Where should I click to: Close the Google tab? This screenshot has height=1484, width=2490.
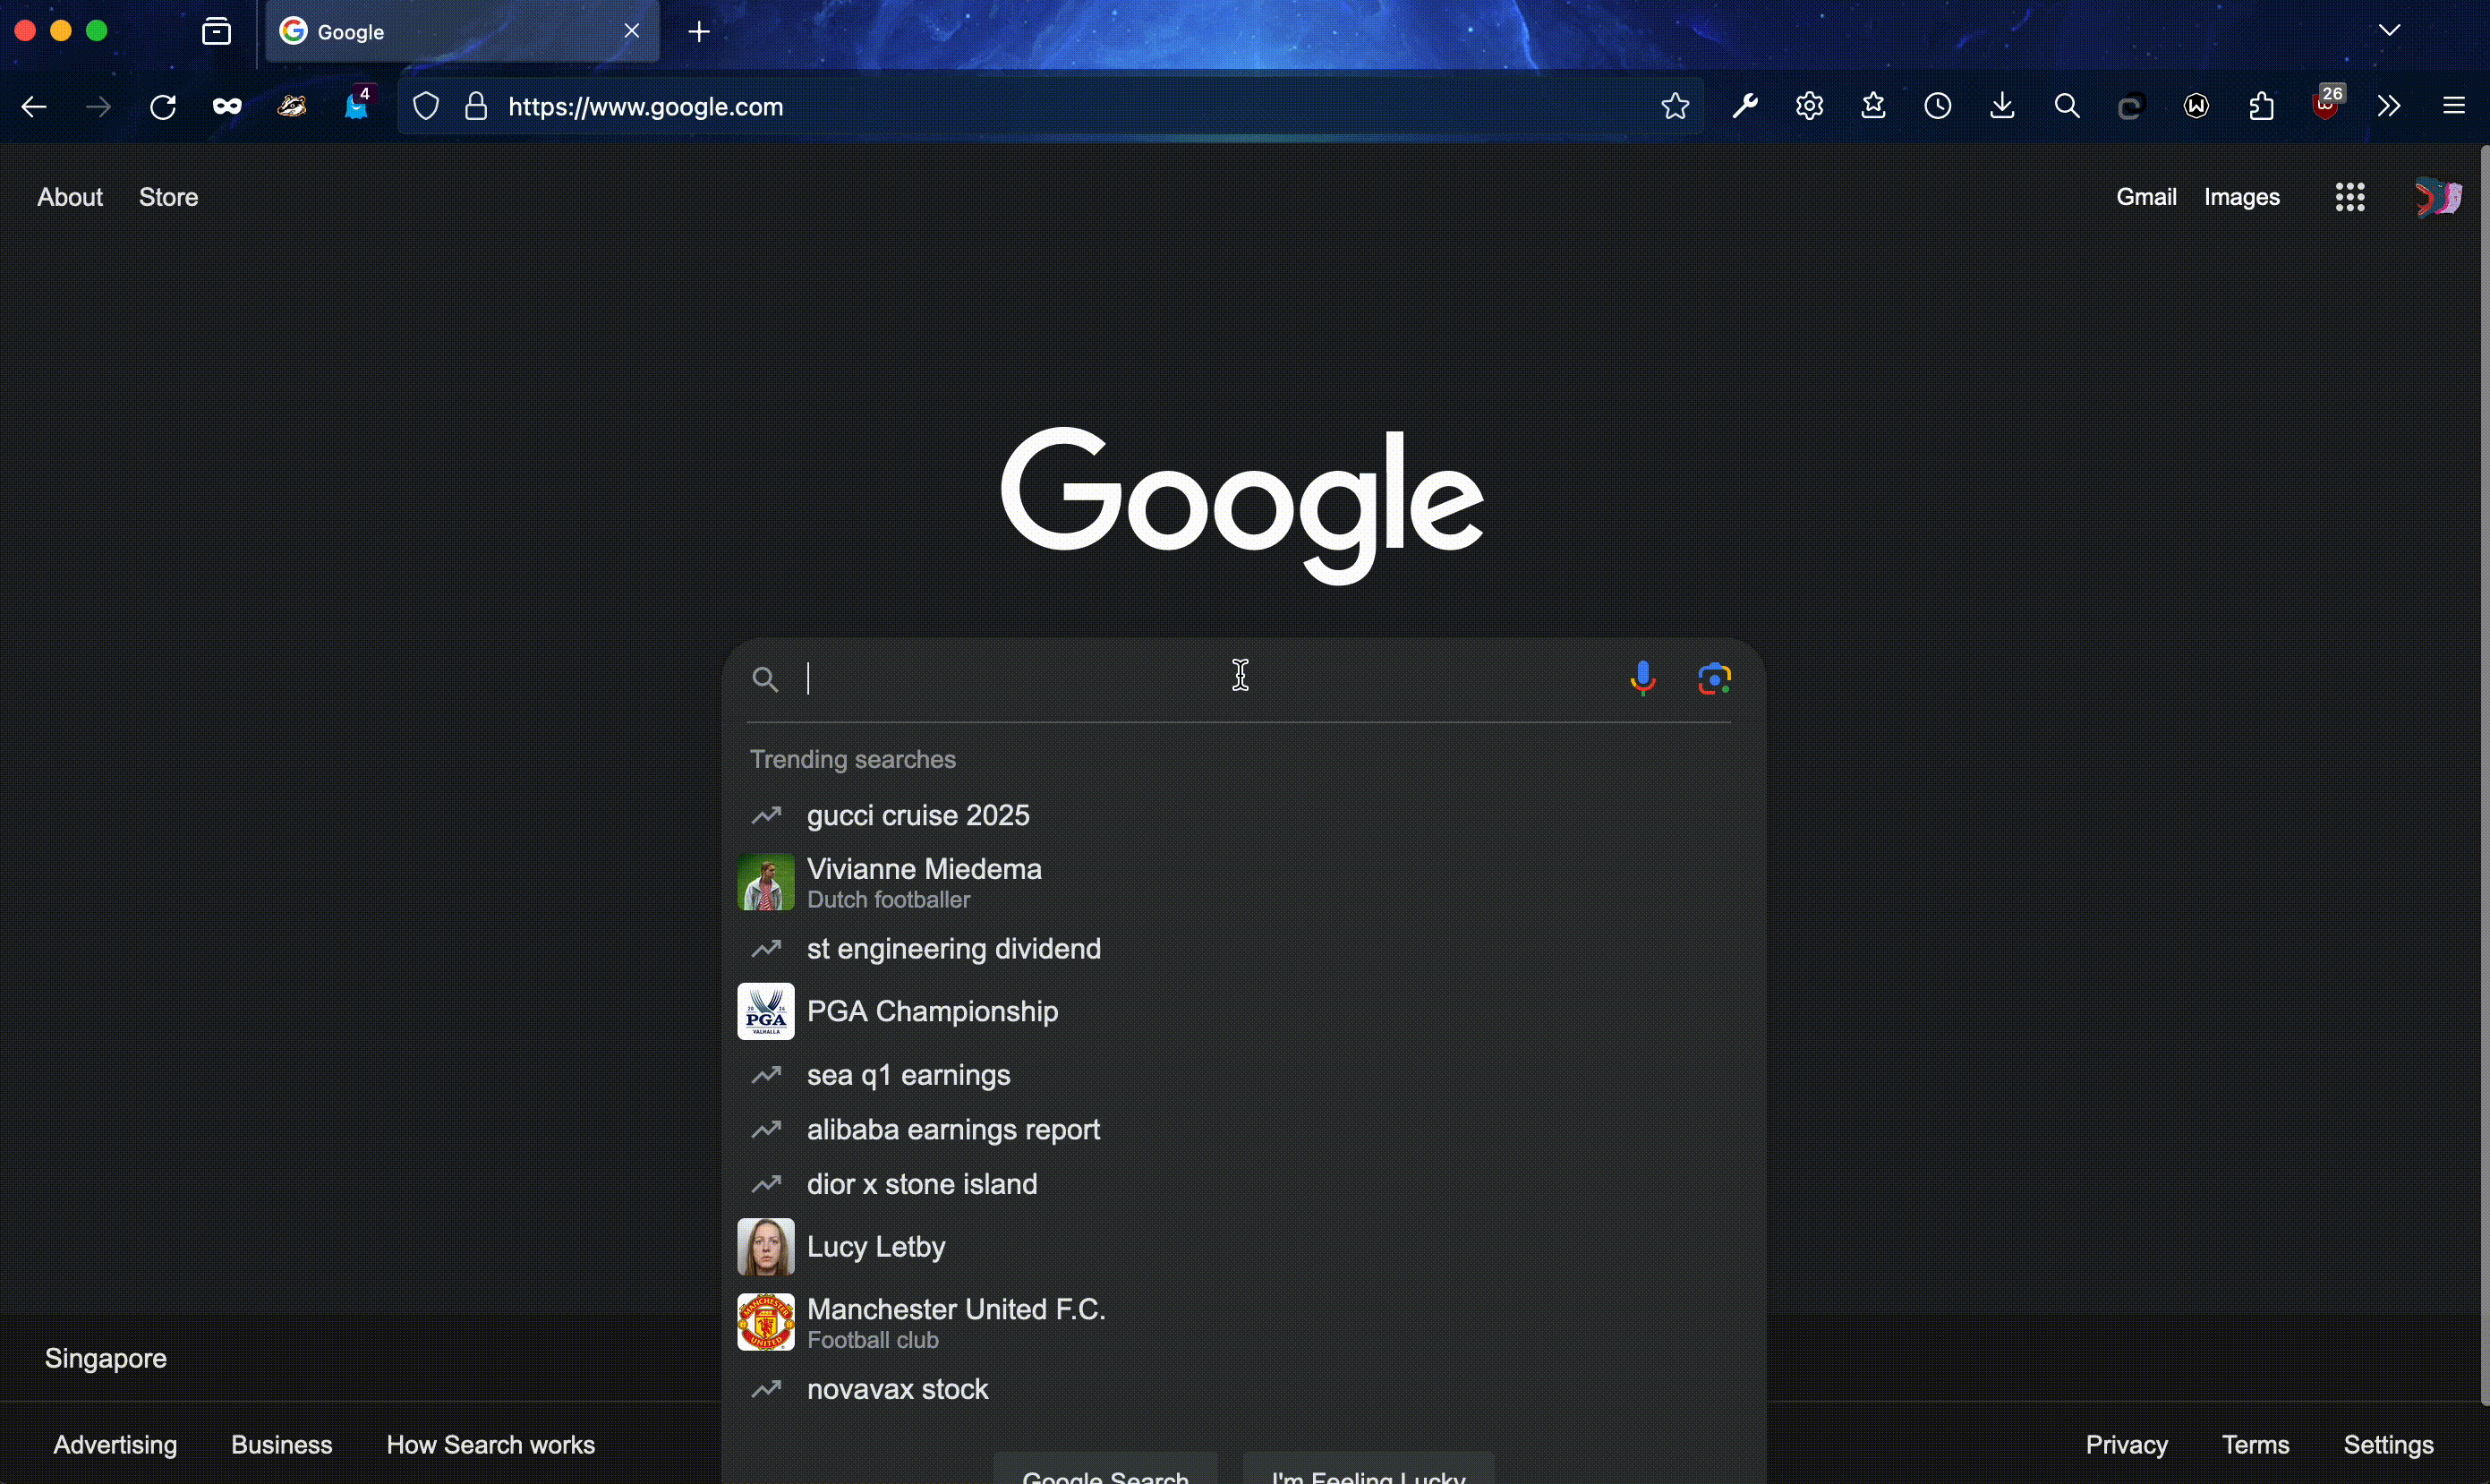point(632,32)
